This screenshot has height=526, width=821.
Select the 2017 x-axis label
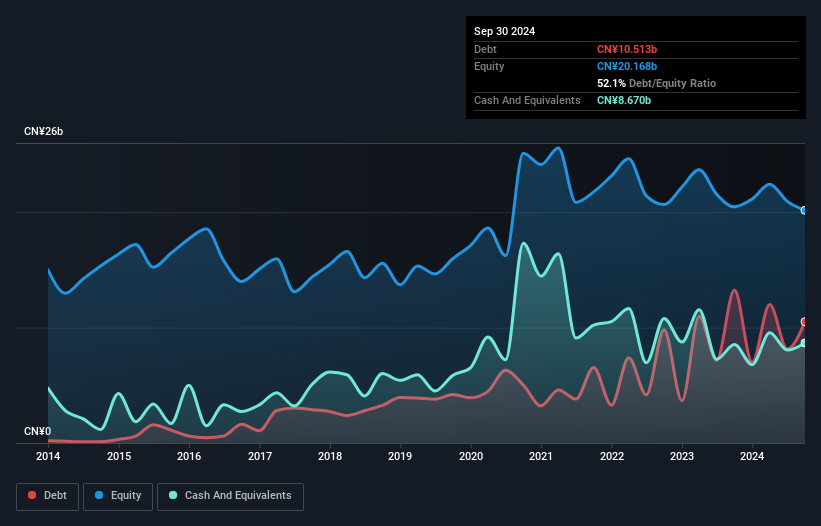260,456
